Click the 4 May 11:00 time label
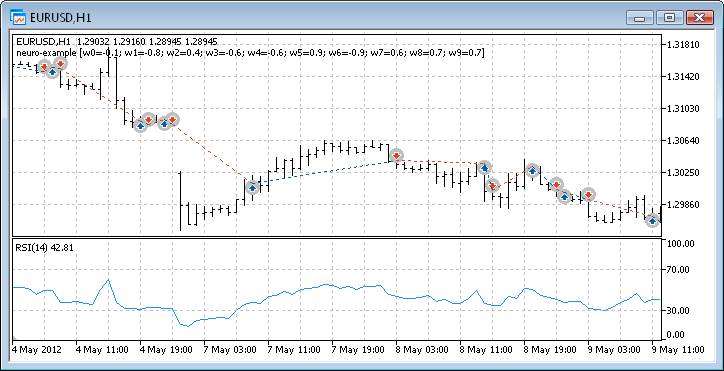The height and width of the screenshot is (371, 724). tap(102, 349)
